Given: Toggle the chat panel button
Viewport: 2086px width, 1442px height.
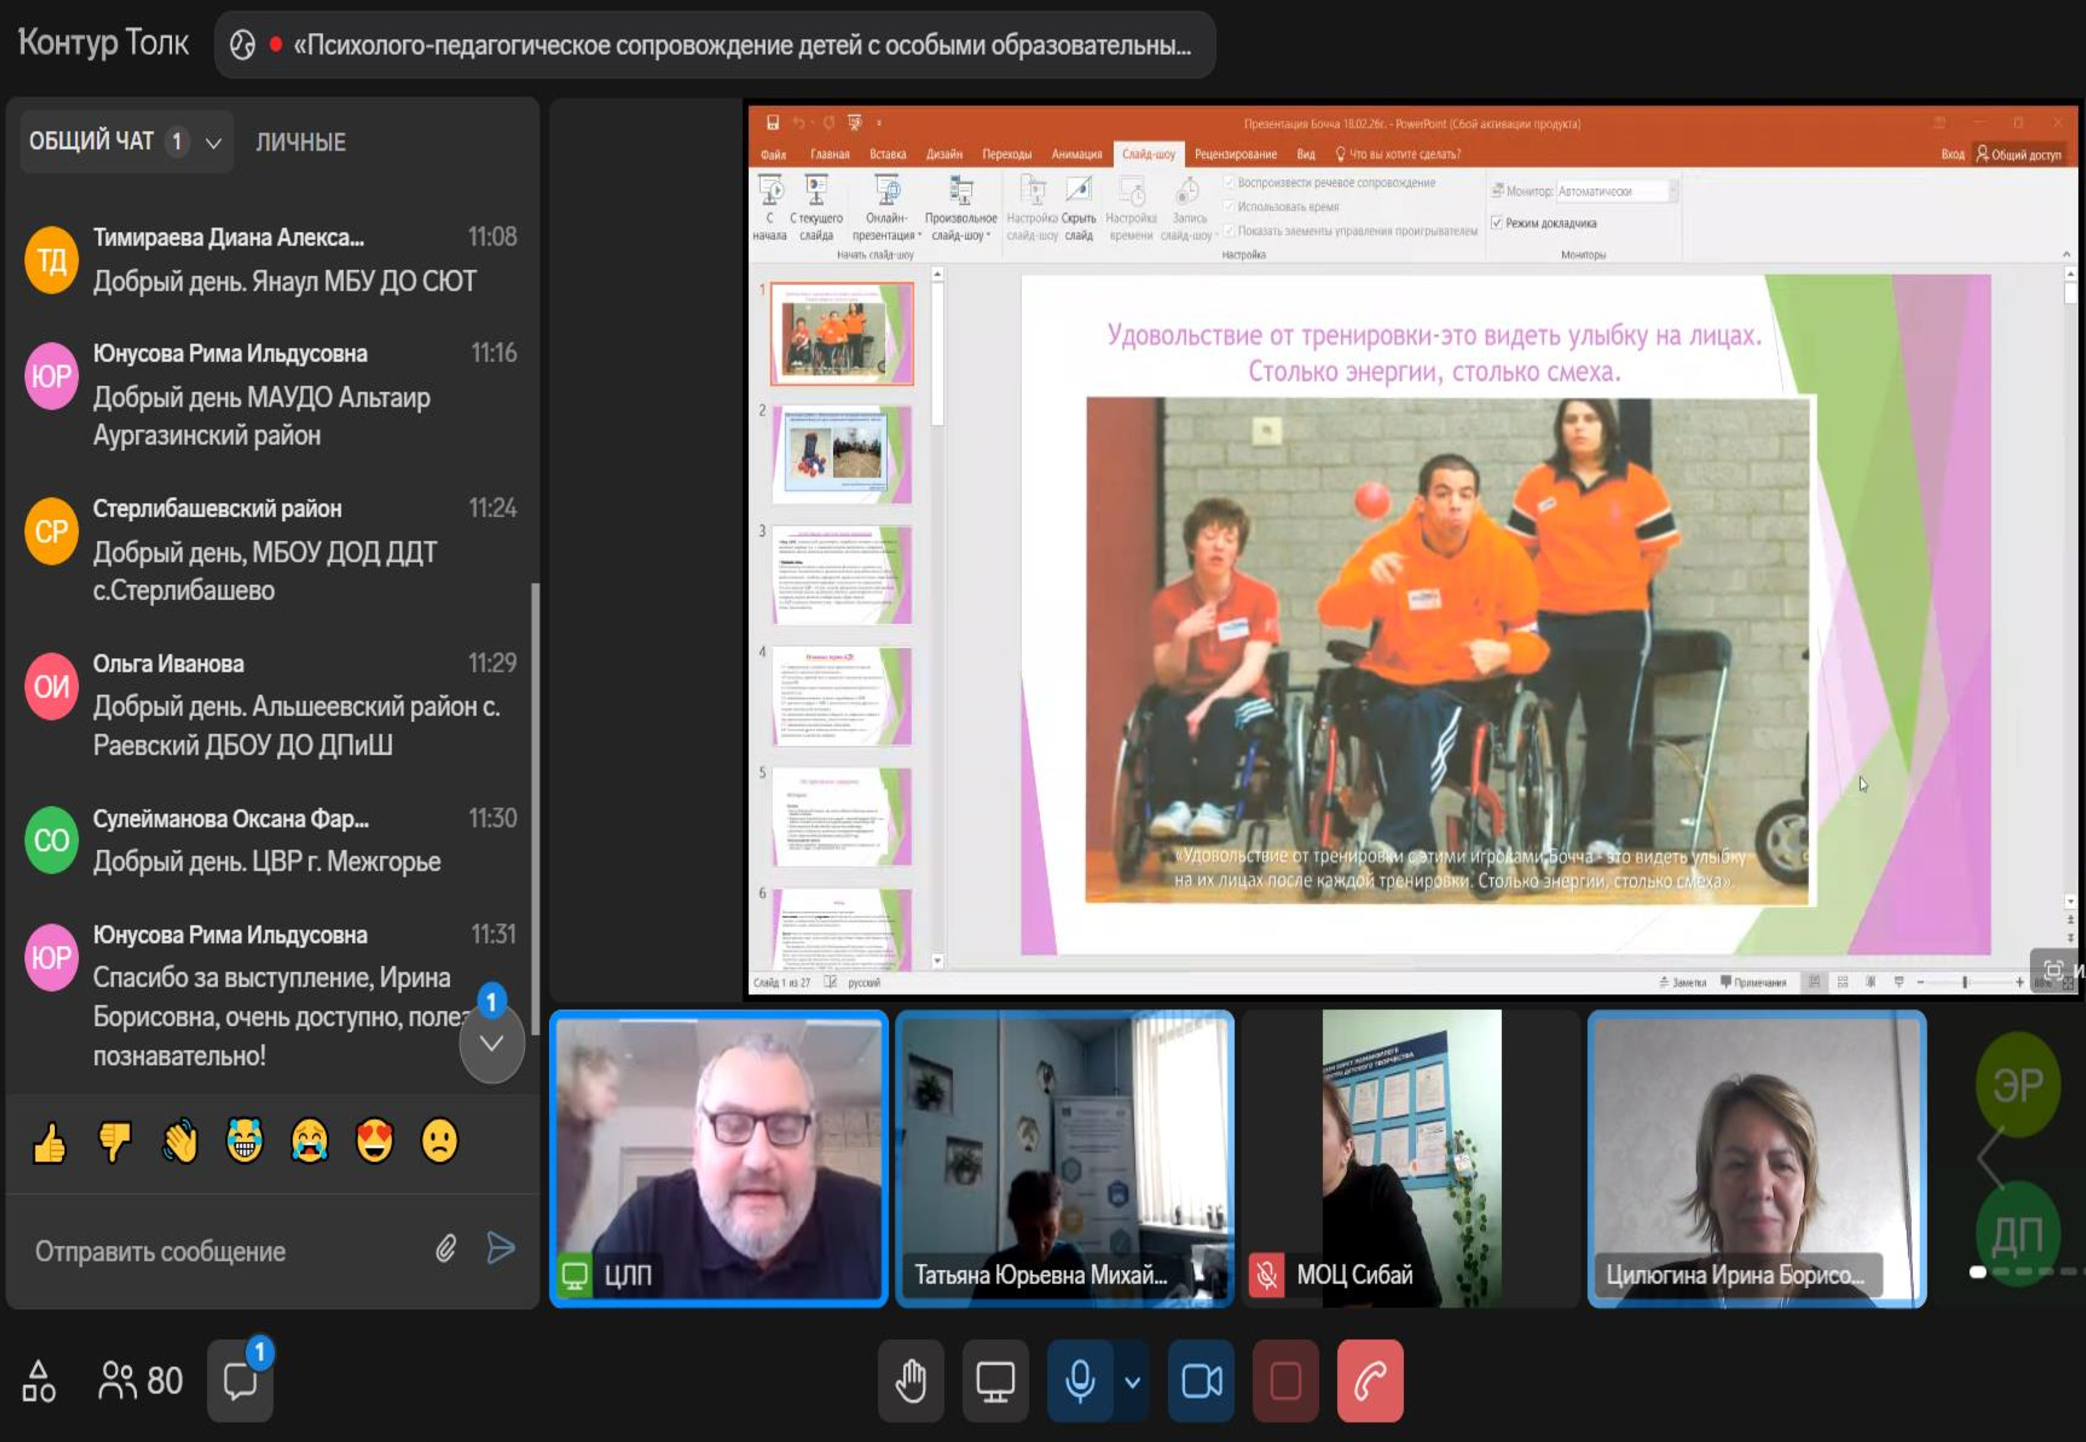Looking at the screenshot, I should click(240, 1381).
